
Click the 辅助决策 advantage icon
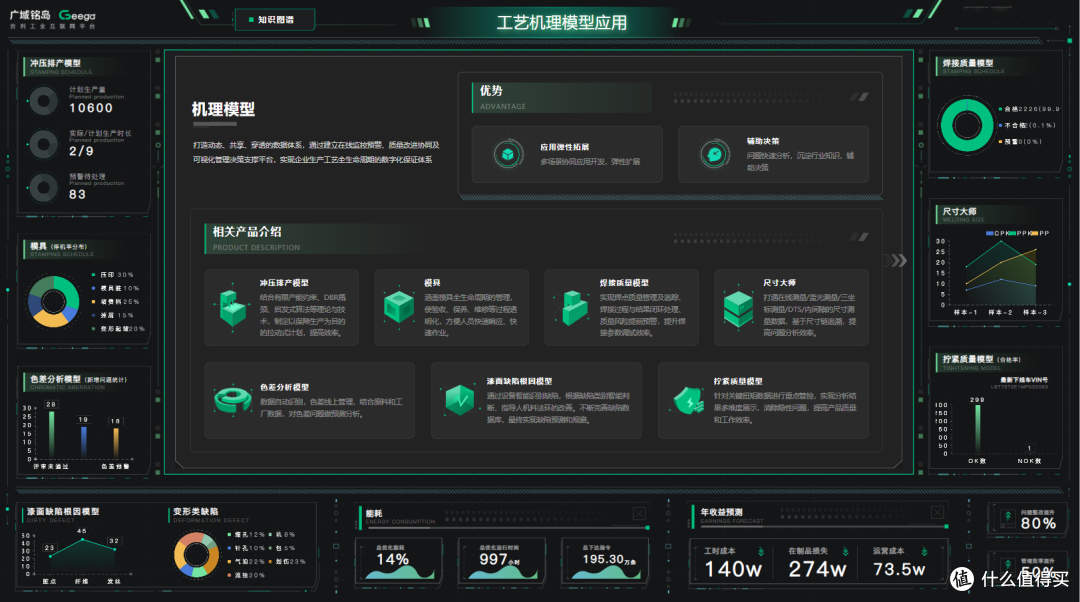(x=714, y=154)
